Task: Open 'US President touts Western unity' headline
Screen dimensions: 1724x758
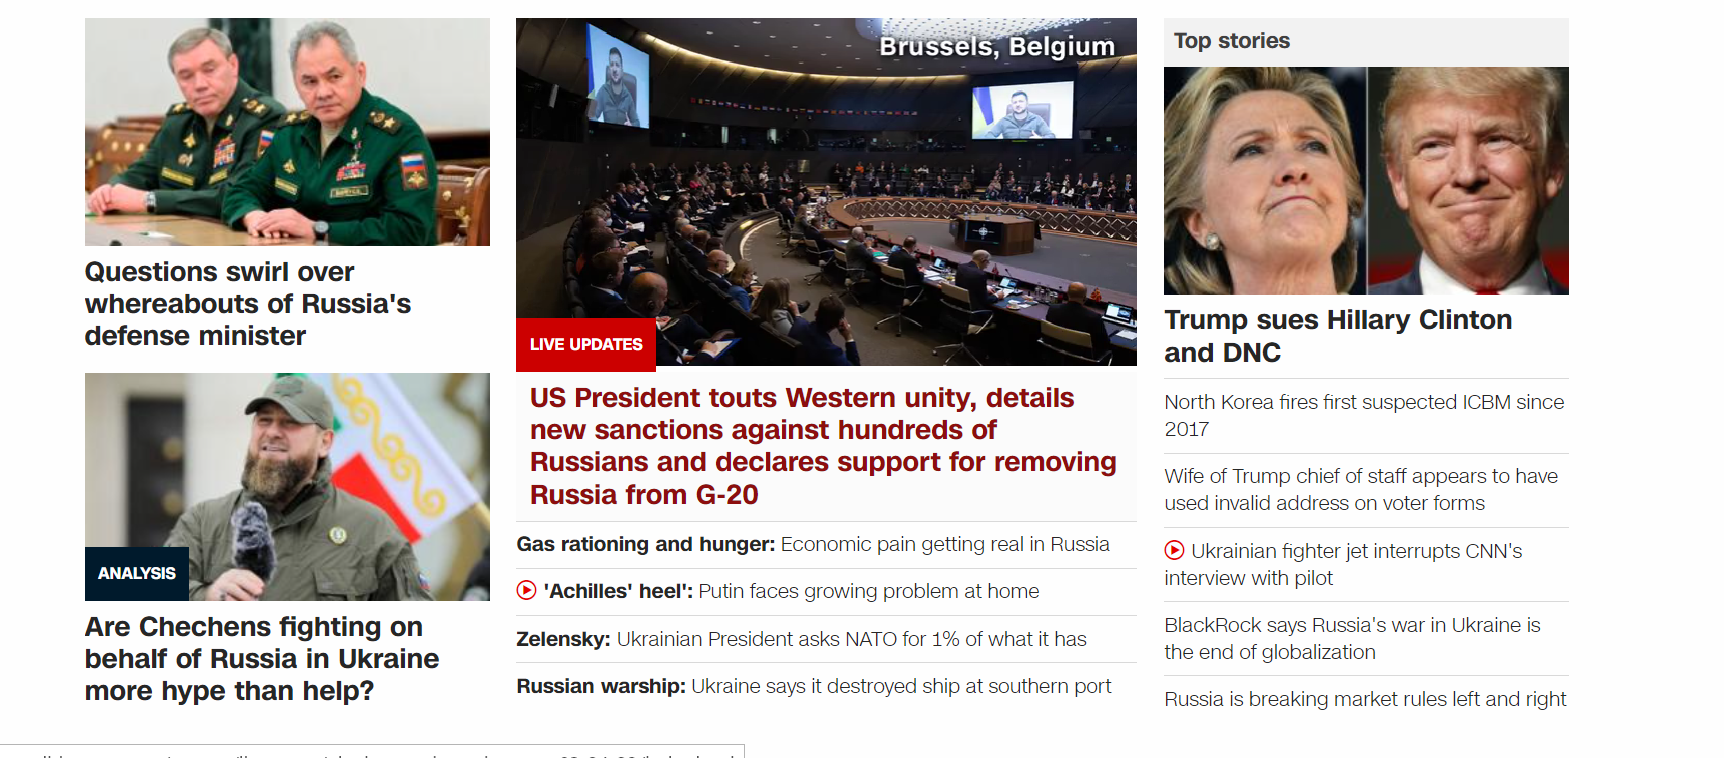Action: 823,446
